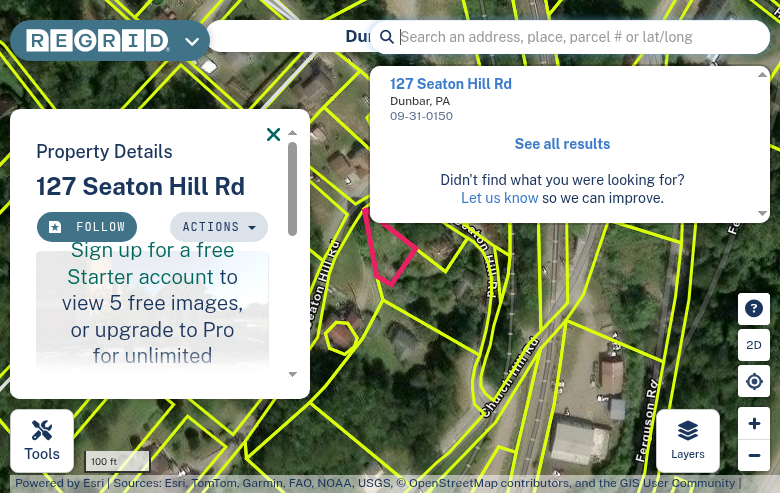Image resolution: width=780 pixels, height=493 pixels.
Task: Toggle the 2D map view
Action: [x=754, y=345]
